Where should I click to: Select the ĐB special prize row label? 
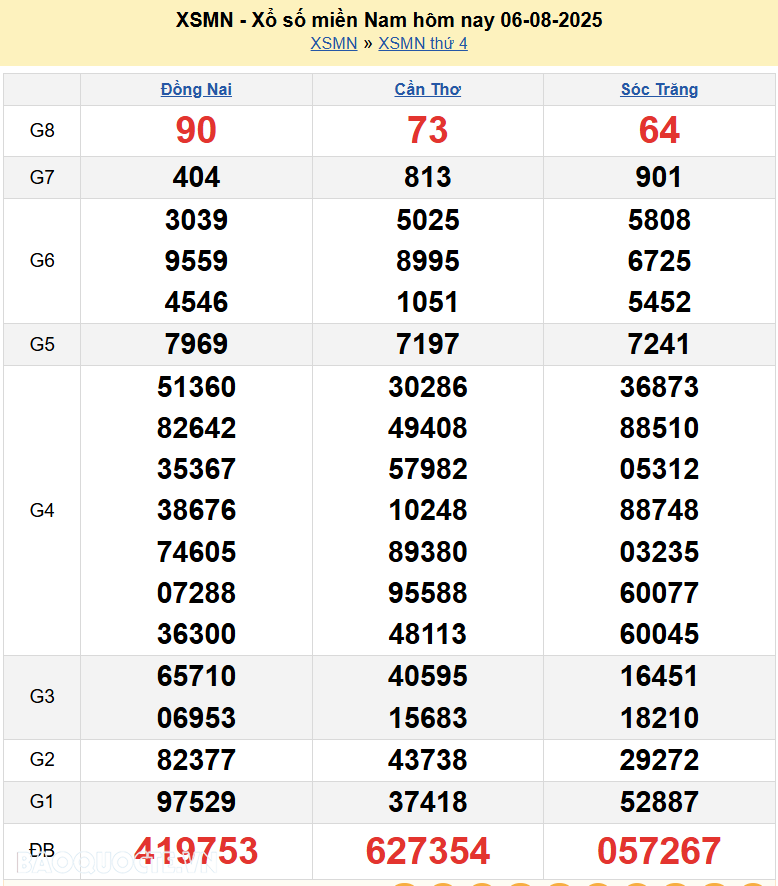pos(42,851)
